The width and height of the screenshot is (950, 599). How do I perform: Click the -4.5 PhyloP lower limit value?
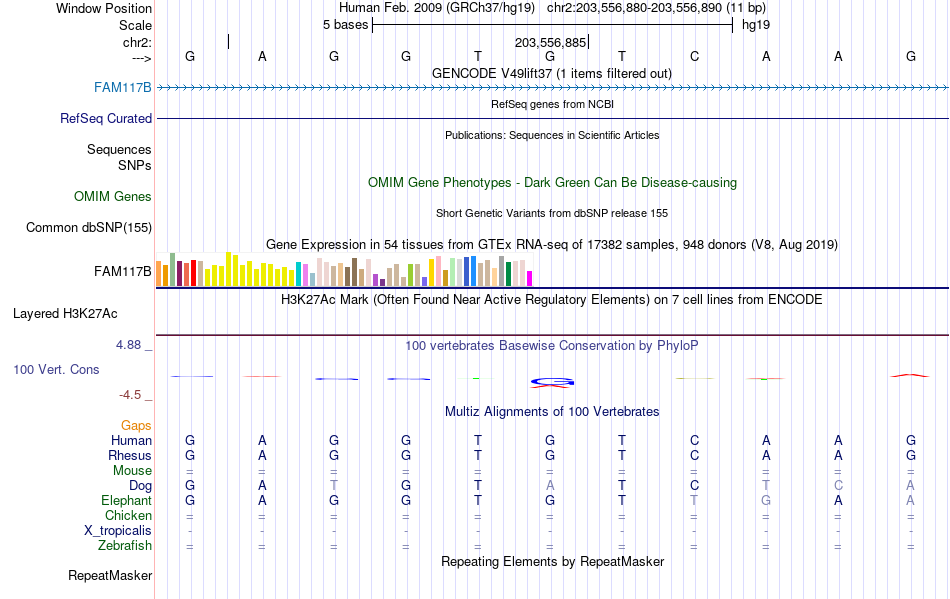coord(130,395)
